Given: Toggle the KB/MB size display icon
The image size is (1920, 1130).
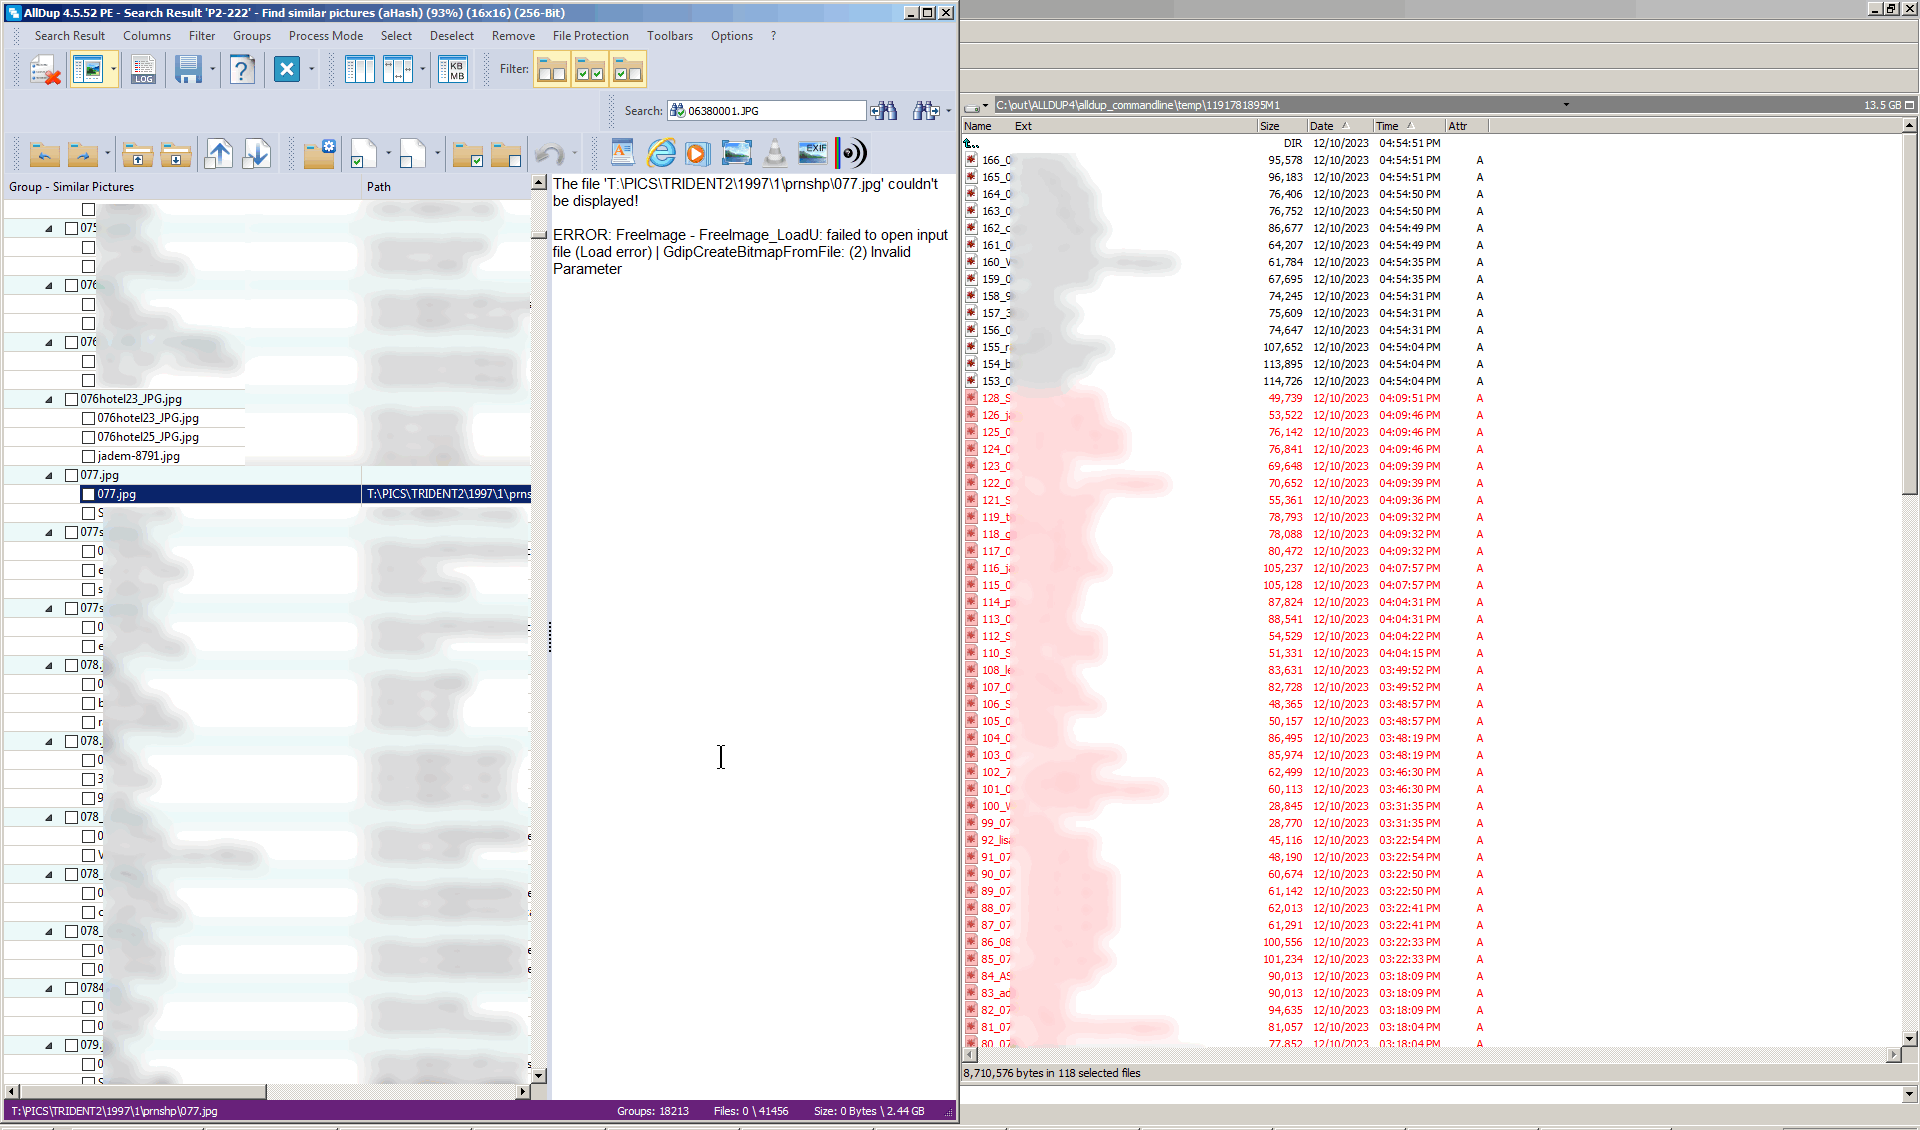Looking at the screenshot, I should pos(453,70).
